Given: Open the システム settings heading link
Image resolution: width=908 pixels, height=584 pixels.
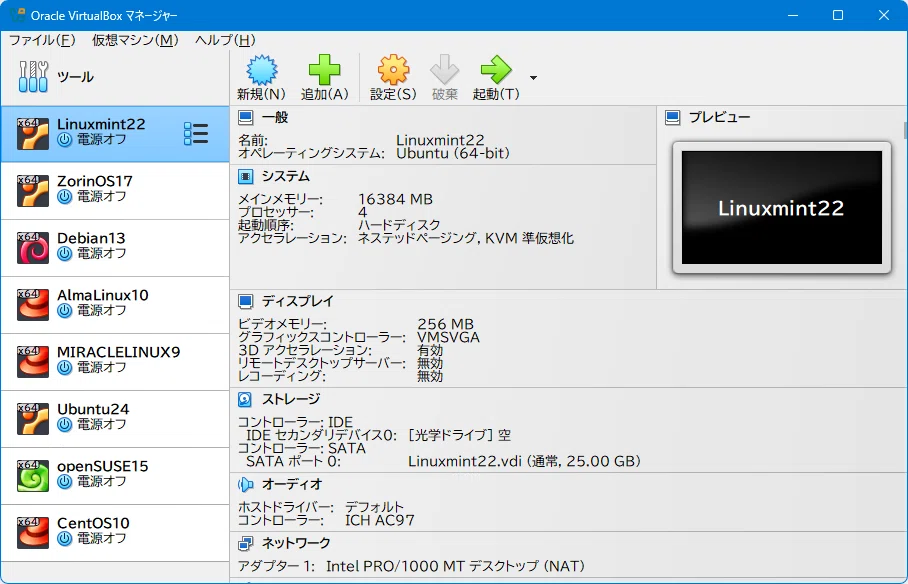Looking at the screenshot, I should 285,176.
